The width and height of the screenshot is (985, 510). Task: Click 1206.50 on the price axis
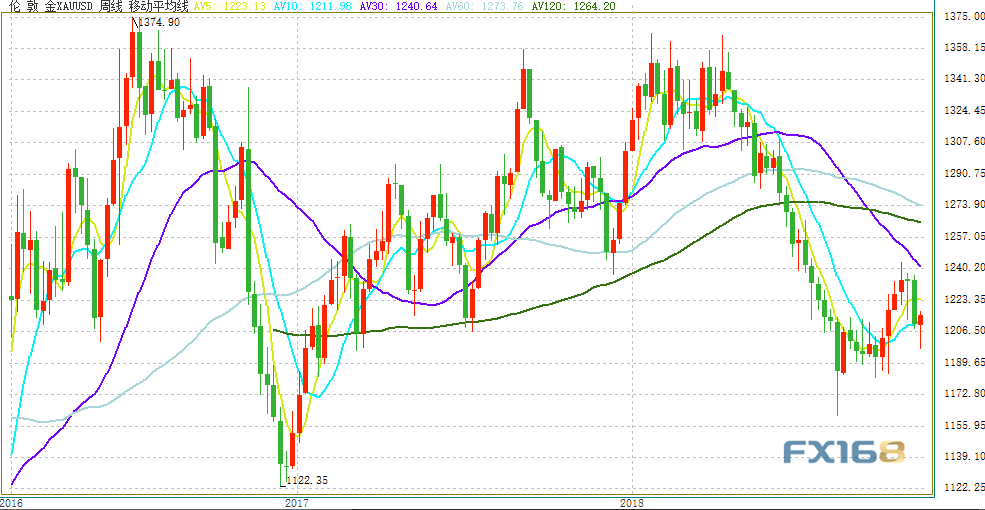pos(960,330)
